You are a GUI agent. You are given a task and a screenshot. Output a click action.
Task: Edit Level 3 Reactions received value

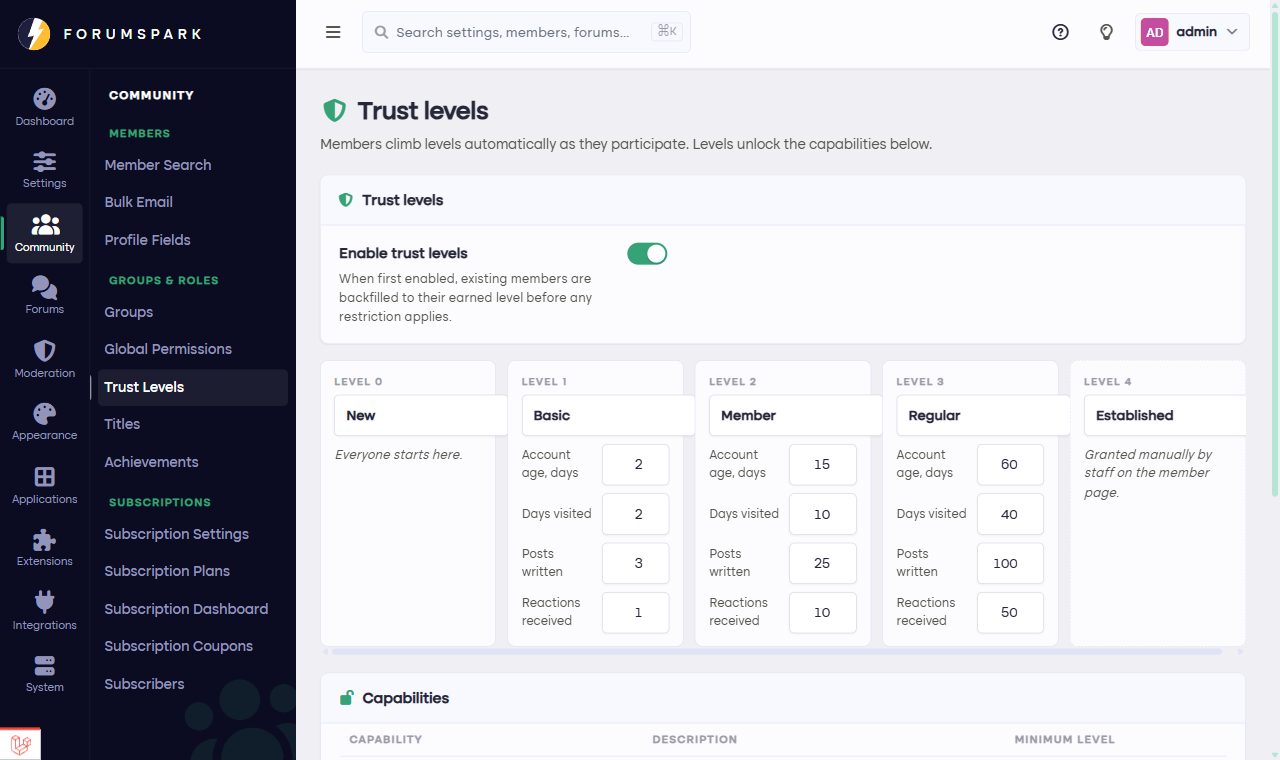pos(1010,612)
